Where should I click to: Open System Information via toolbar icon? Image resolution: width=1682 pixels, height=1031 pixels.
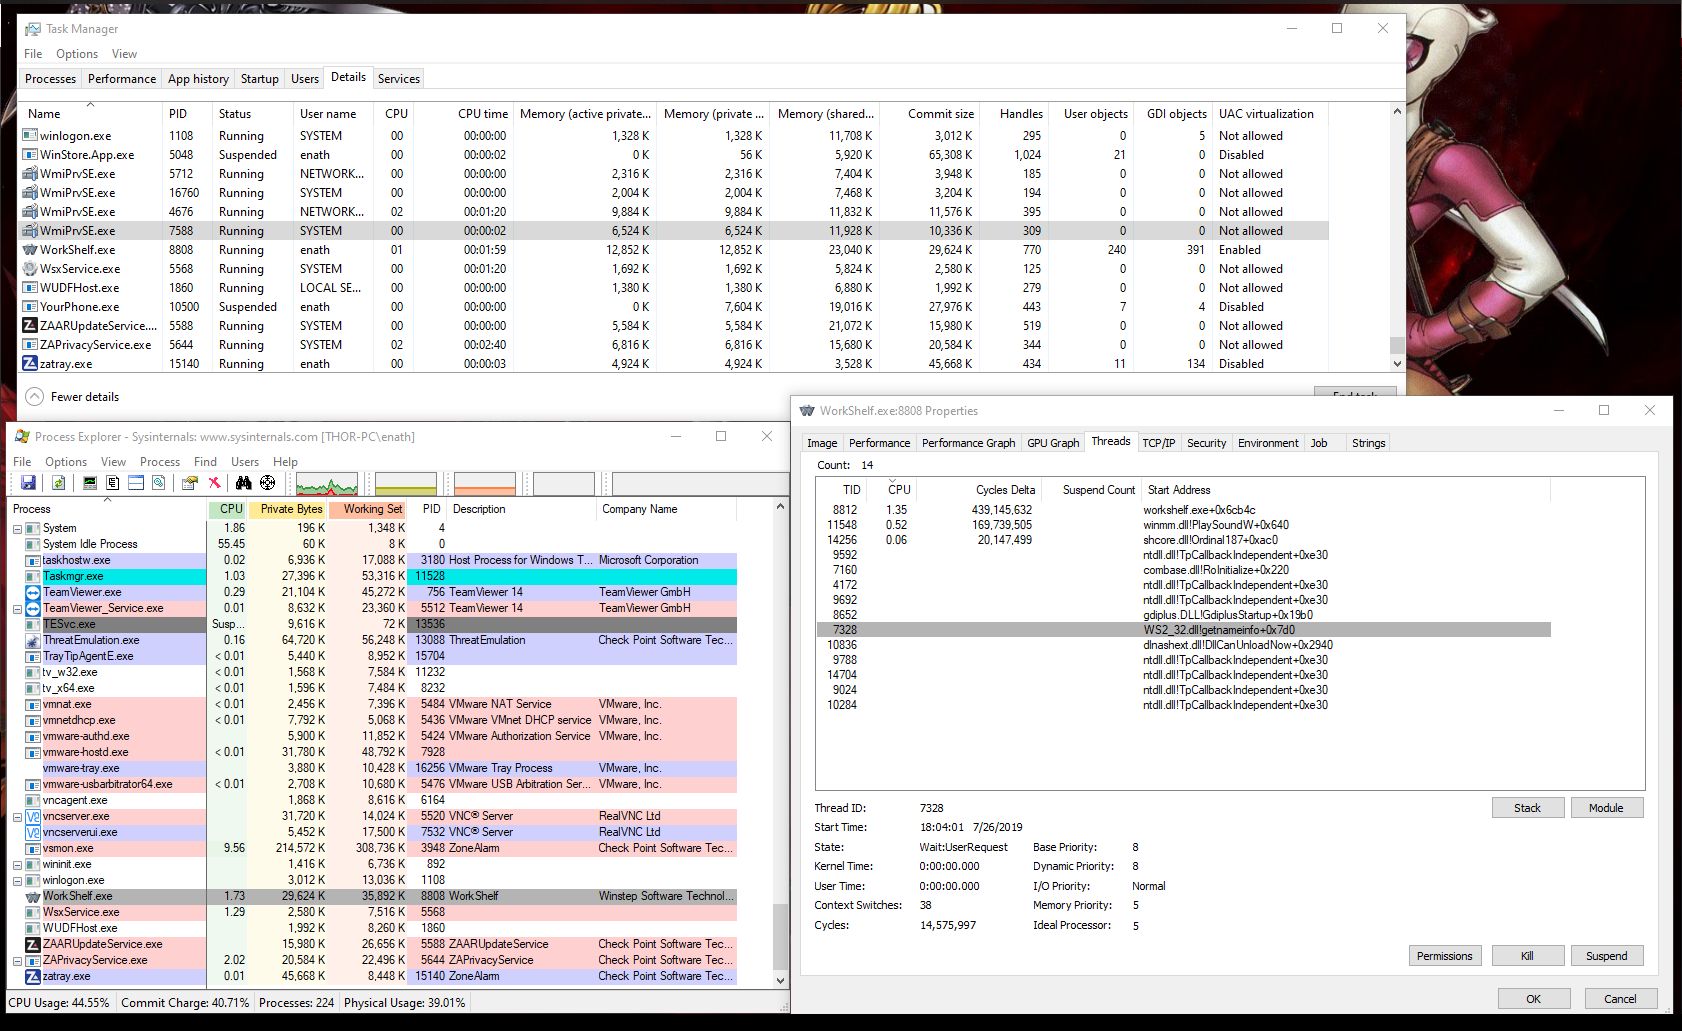click(90, 483)
